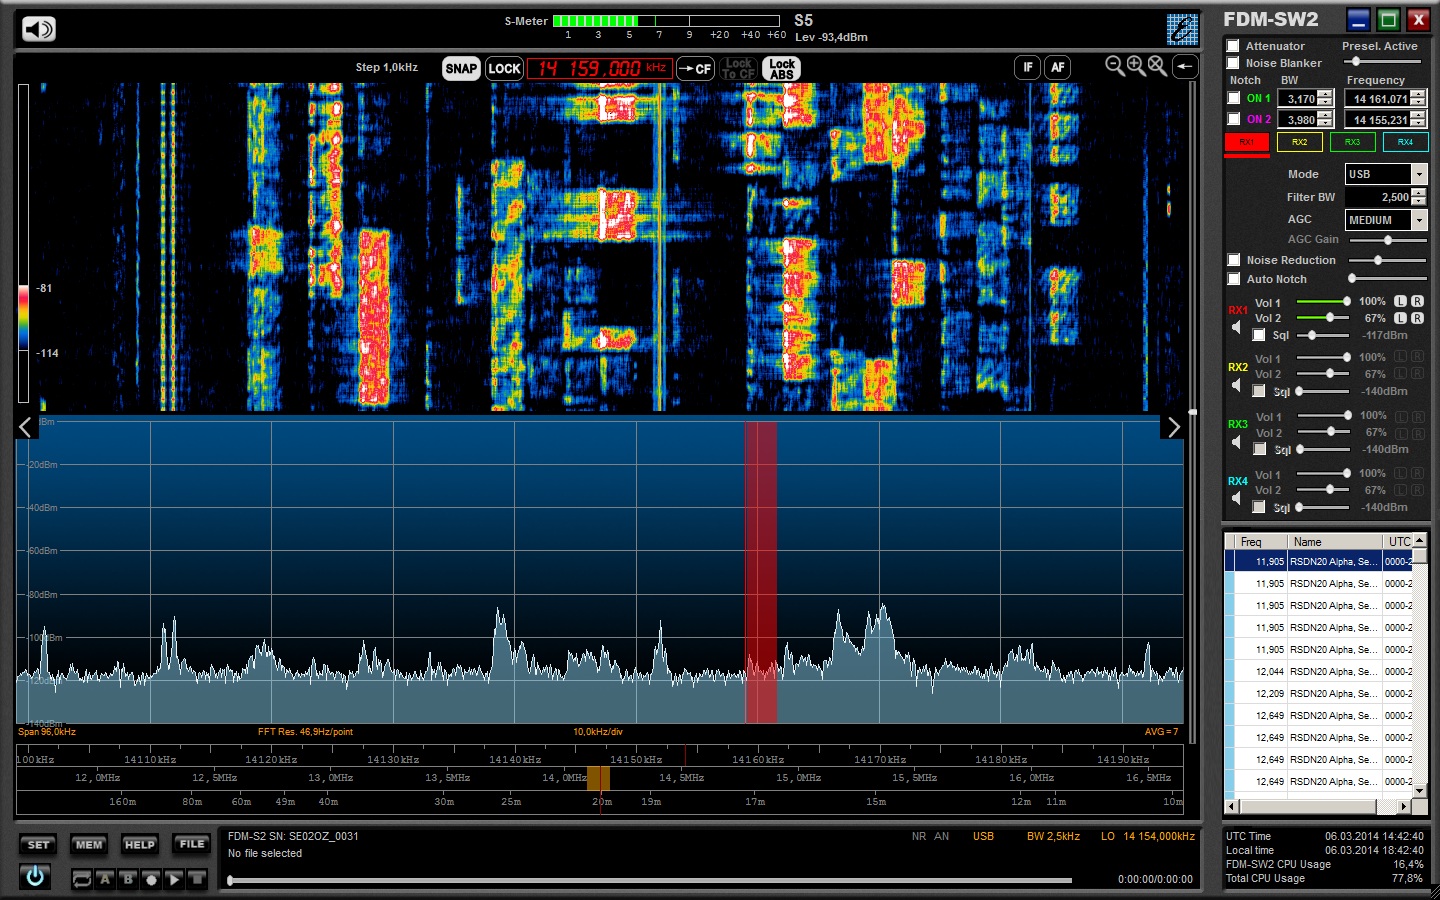Viewport: 1440px width, 900px height.
Task: Click the SNAP button
Action: pyautogui.click(x=461, y=68)
